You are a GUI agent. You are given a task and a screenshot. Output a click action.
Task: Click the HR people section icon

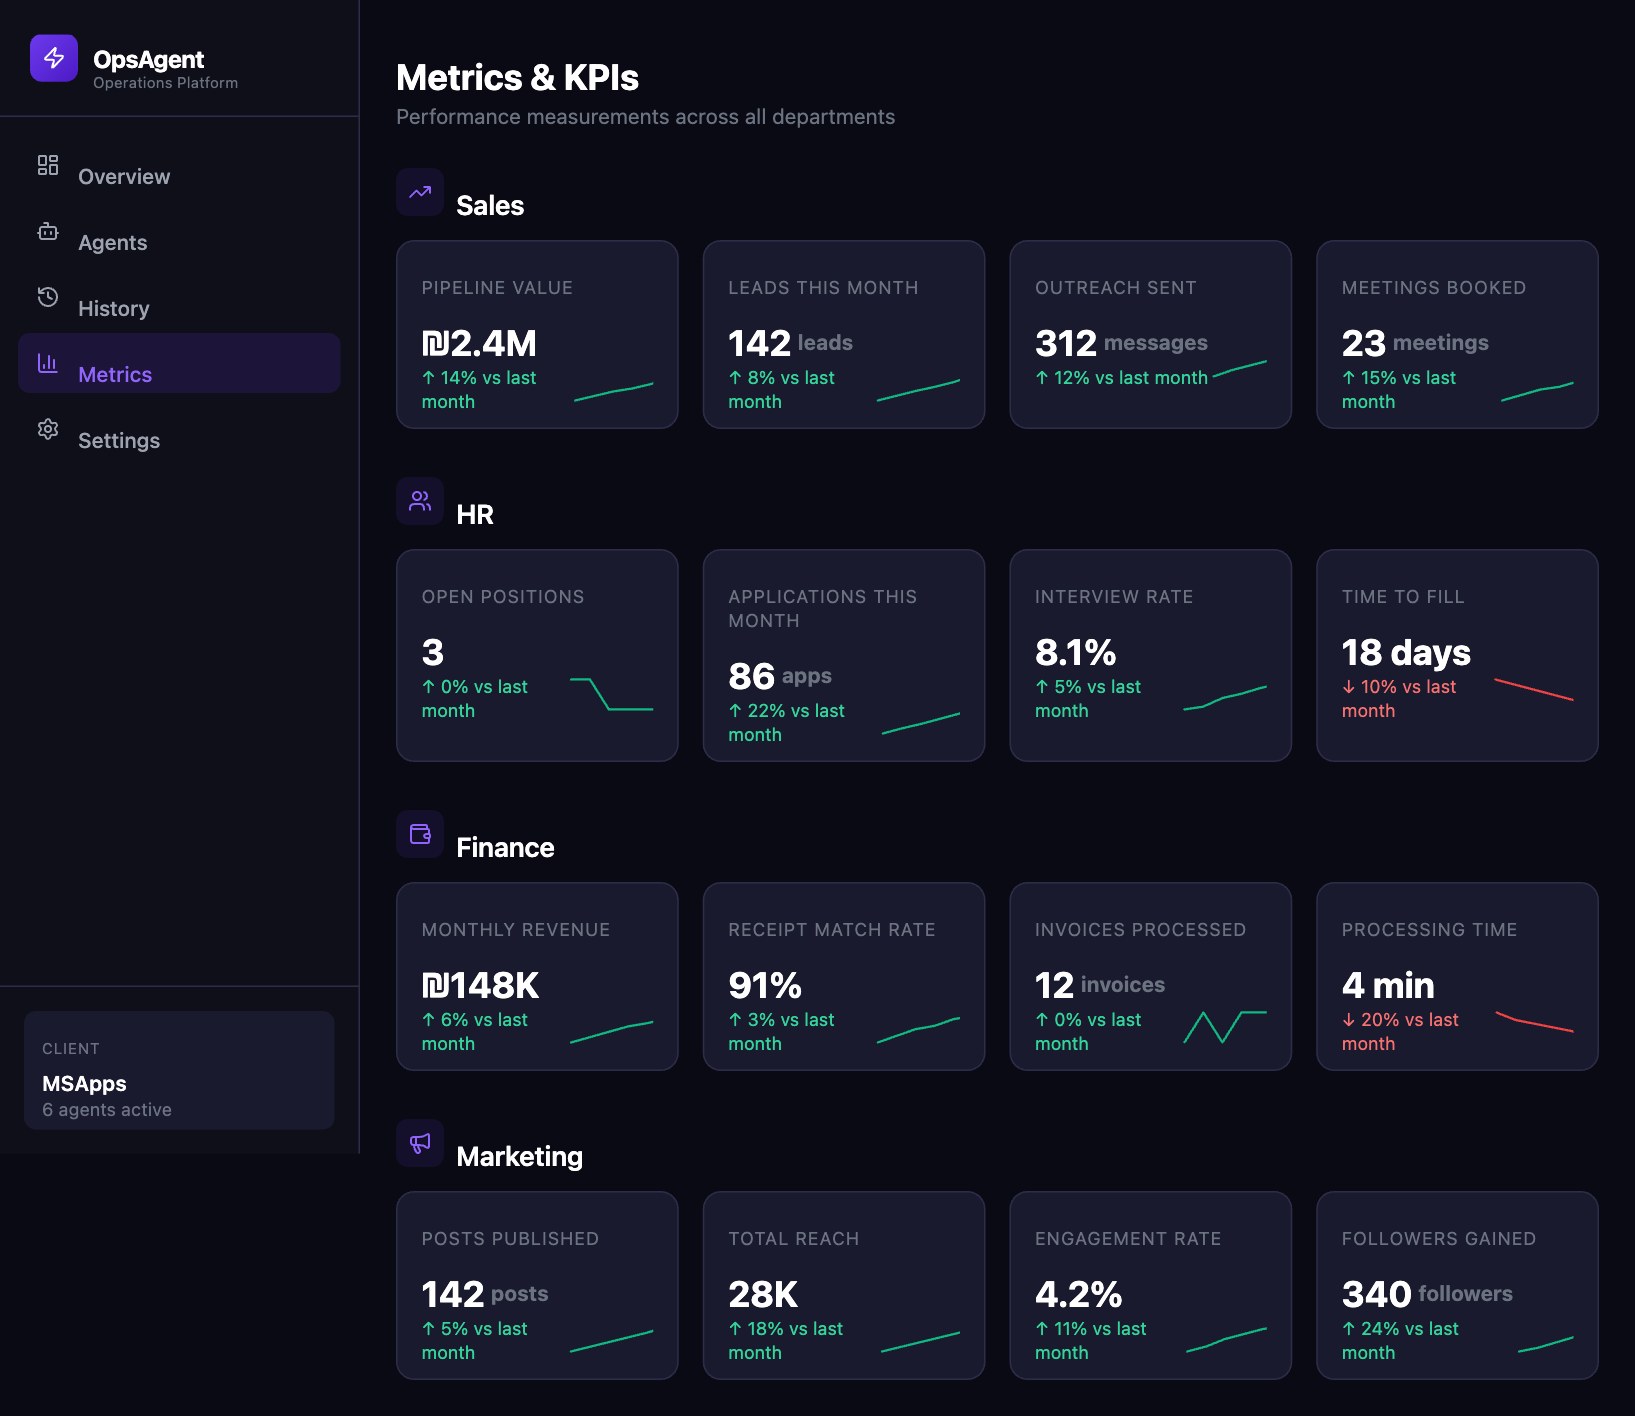420,501
